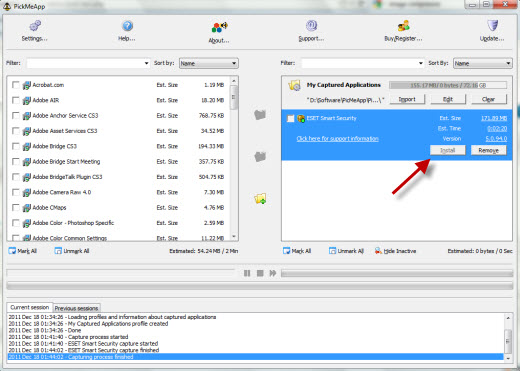Screen dimensions: 520x371
Task: Click the Adobe Camera Raw 4.0 application icon
Action: tap(27, 193)
